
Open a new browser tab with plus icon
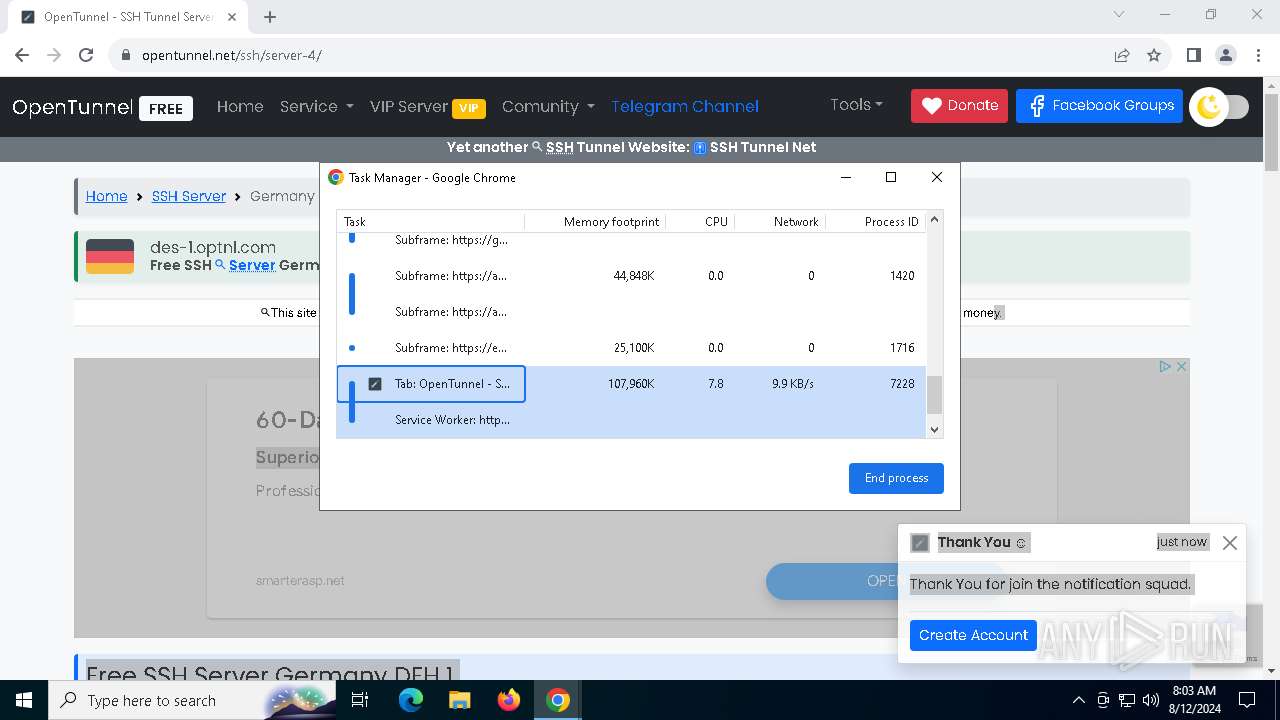pos(270,16)
